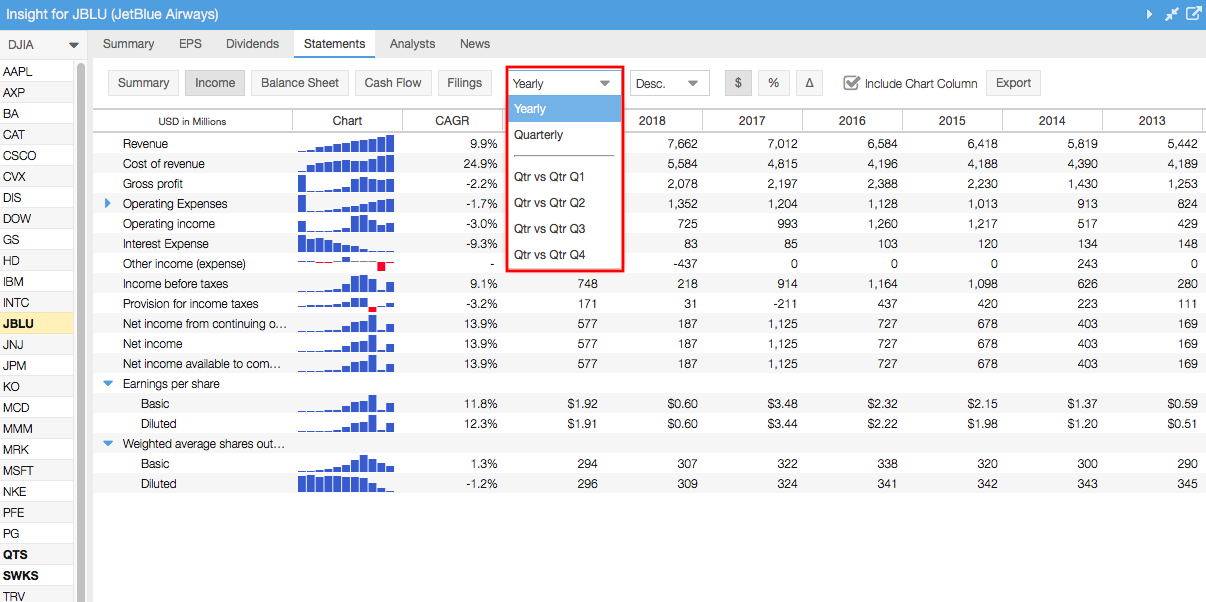The image size is (1206, 602).
Task: Collapse the Weighted average shares section
Action: pyautogui.click(x=109, y=444)
